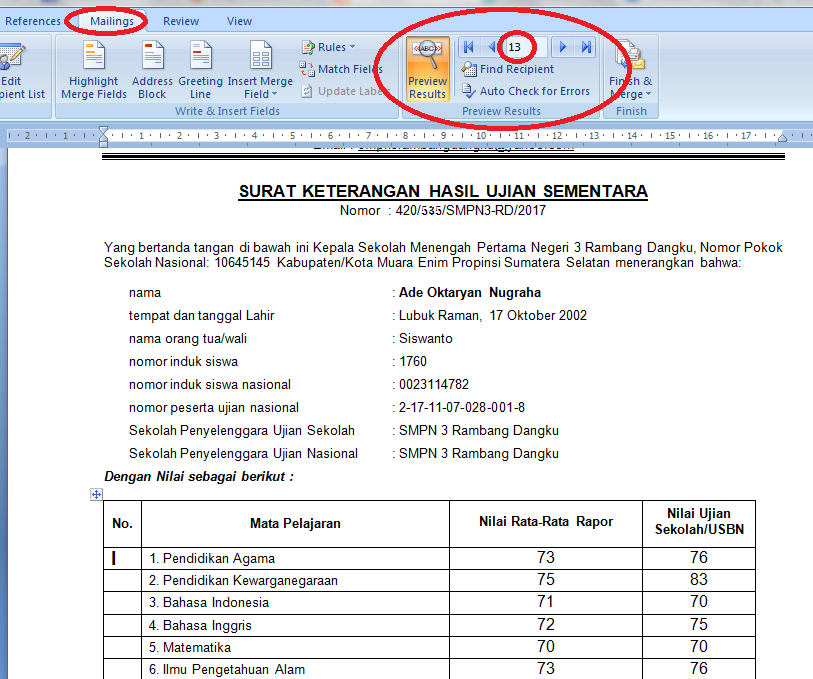Open Find Recipient search
This screenshot has width=813, height=679.
coord(510,68)
